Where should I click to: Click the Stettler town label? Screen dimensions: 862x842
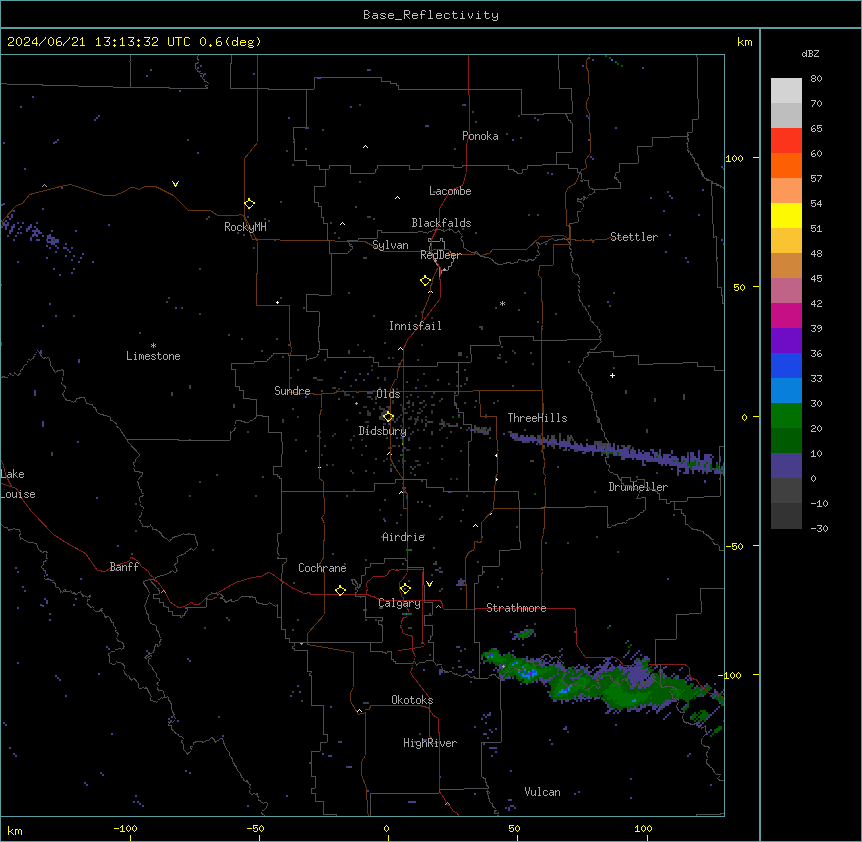[634, 237]
